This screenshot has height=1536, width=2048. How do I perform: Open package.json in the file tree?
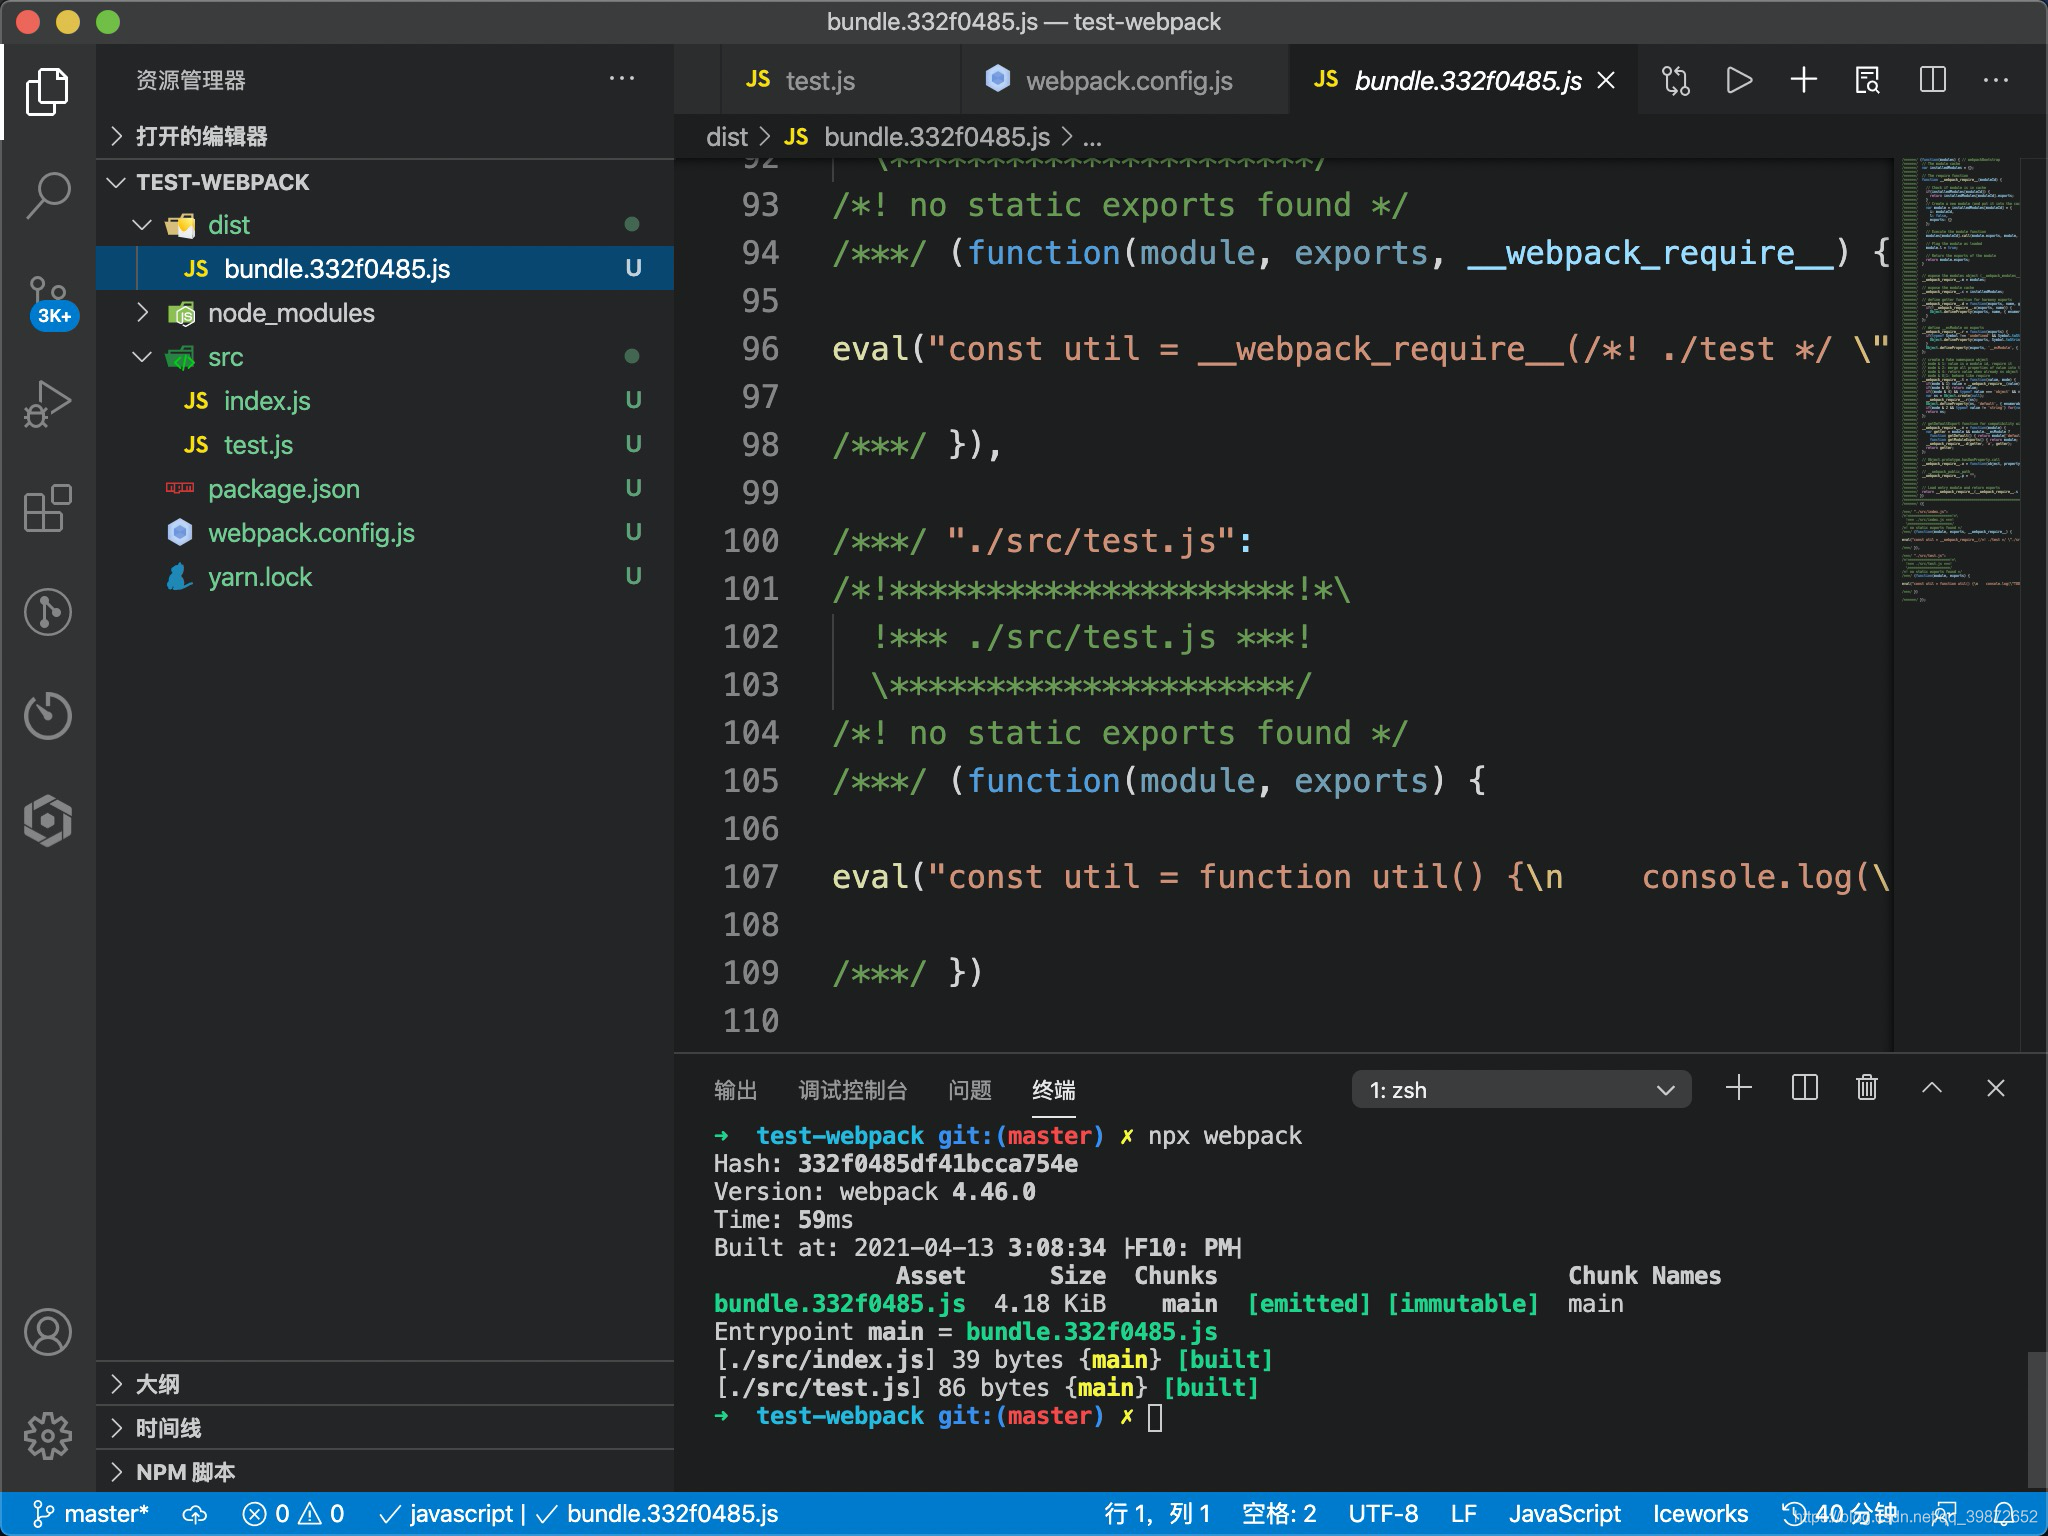(385, 489)
